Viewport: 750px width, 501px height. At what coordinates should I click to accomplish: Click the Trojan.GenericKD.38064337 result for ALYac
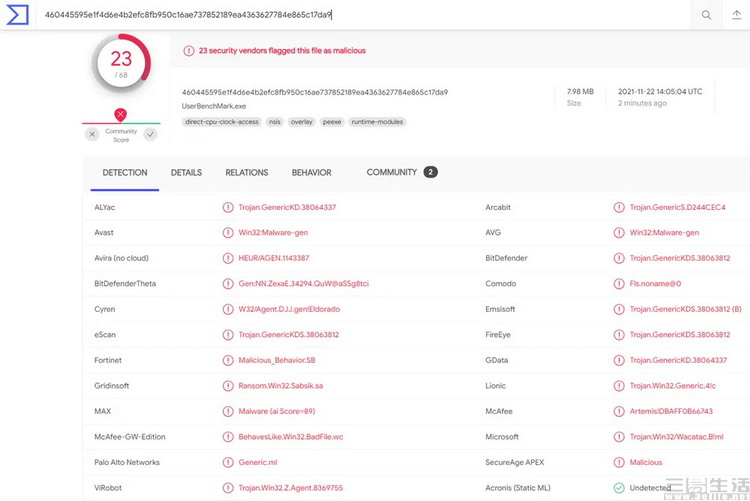[x=287, y=207]
